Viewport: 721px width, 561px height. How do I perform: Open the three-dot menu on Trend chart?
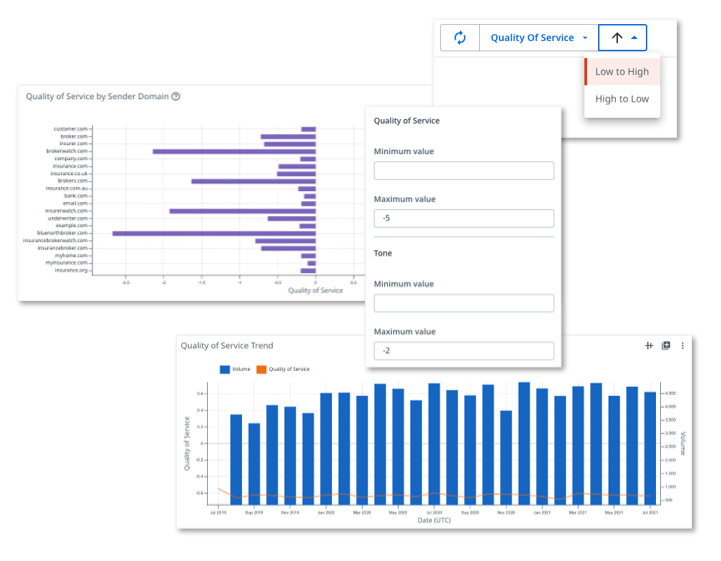pyautogui.click(x=683, y=346)
